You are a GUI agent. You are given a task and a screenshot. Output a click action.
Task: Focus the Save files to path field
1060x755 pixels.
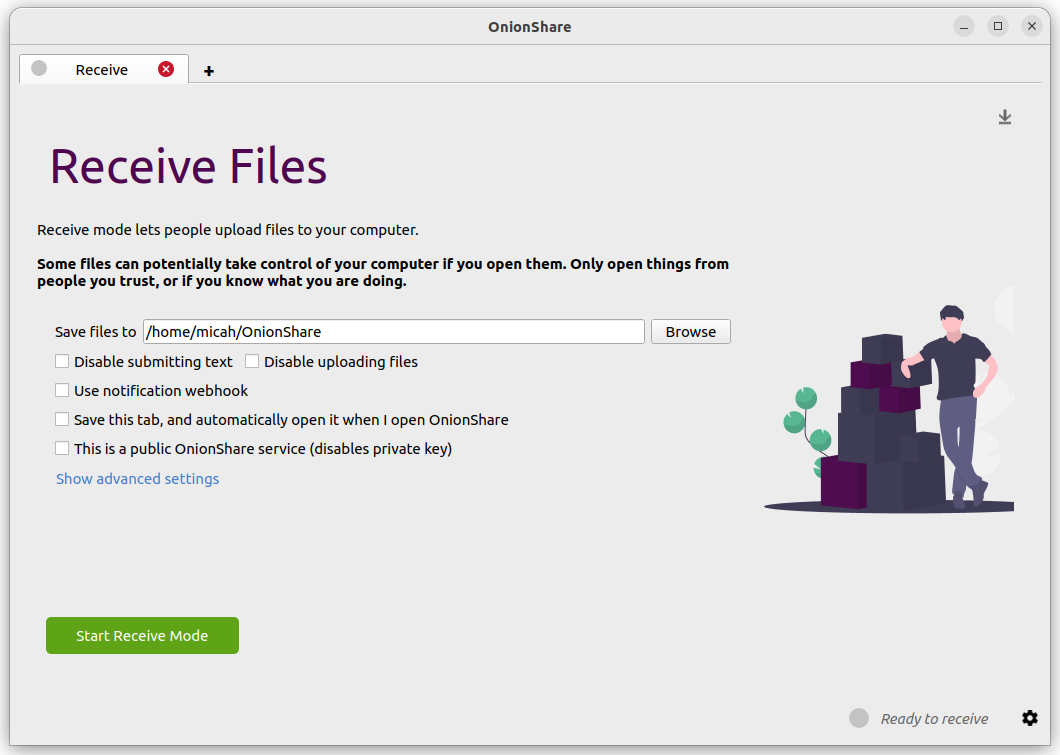393,332
